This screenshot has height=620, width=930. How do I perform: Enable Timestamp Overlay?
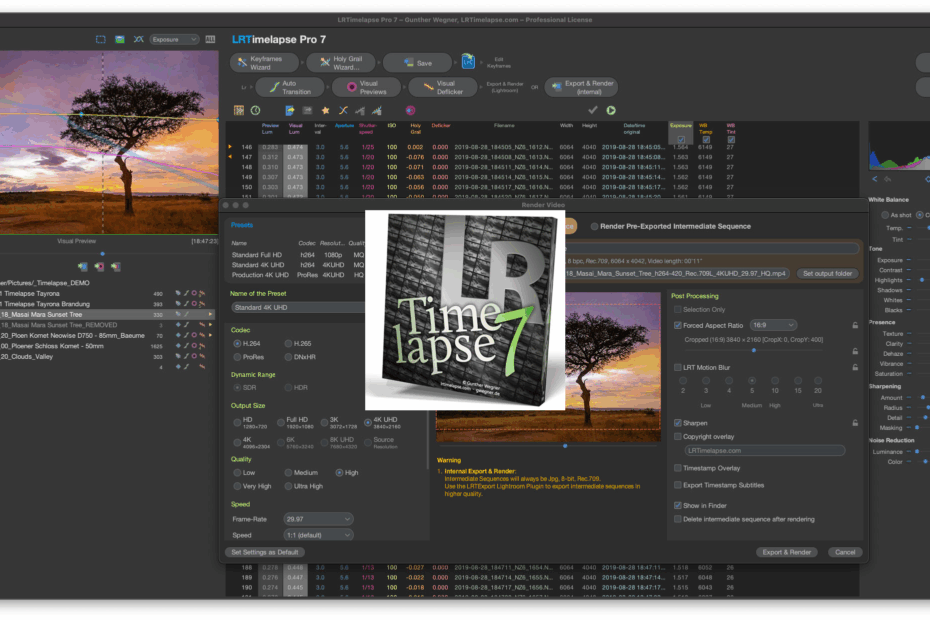(x=677, y=468)
